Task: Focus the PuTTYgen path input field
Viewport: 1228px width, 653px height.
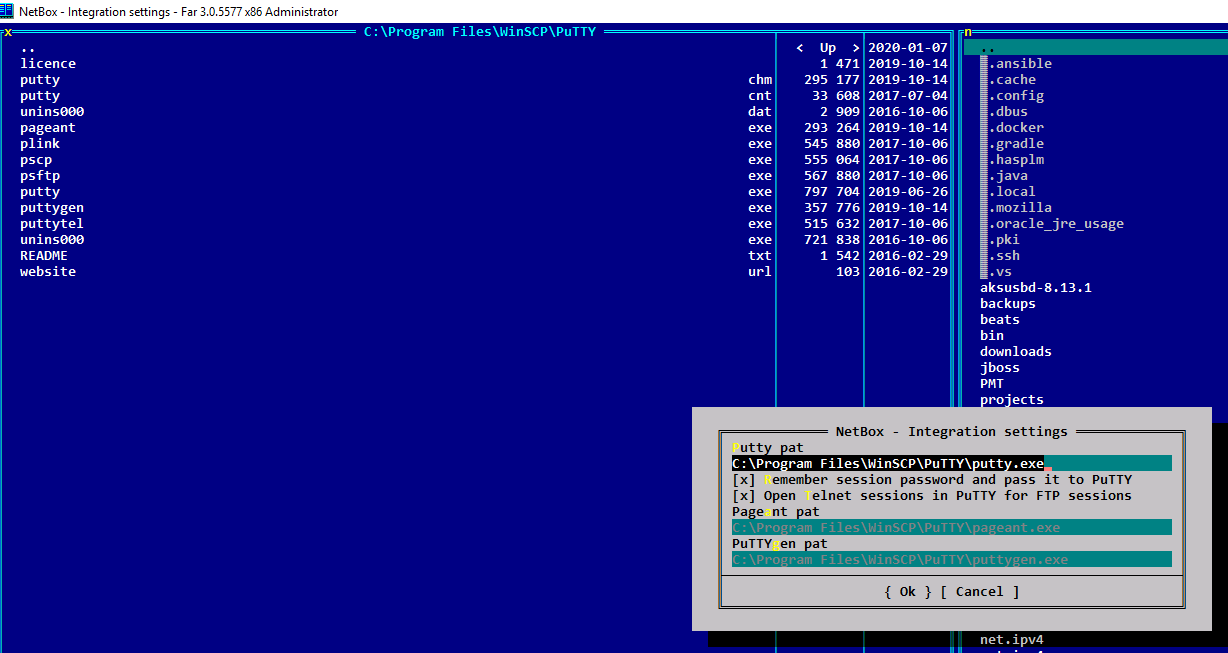Action: (951, 559)
